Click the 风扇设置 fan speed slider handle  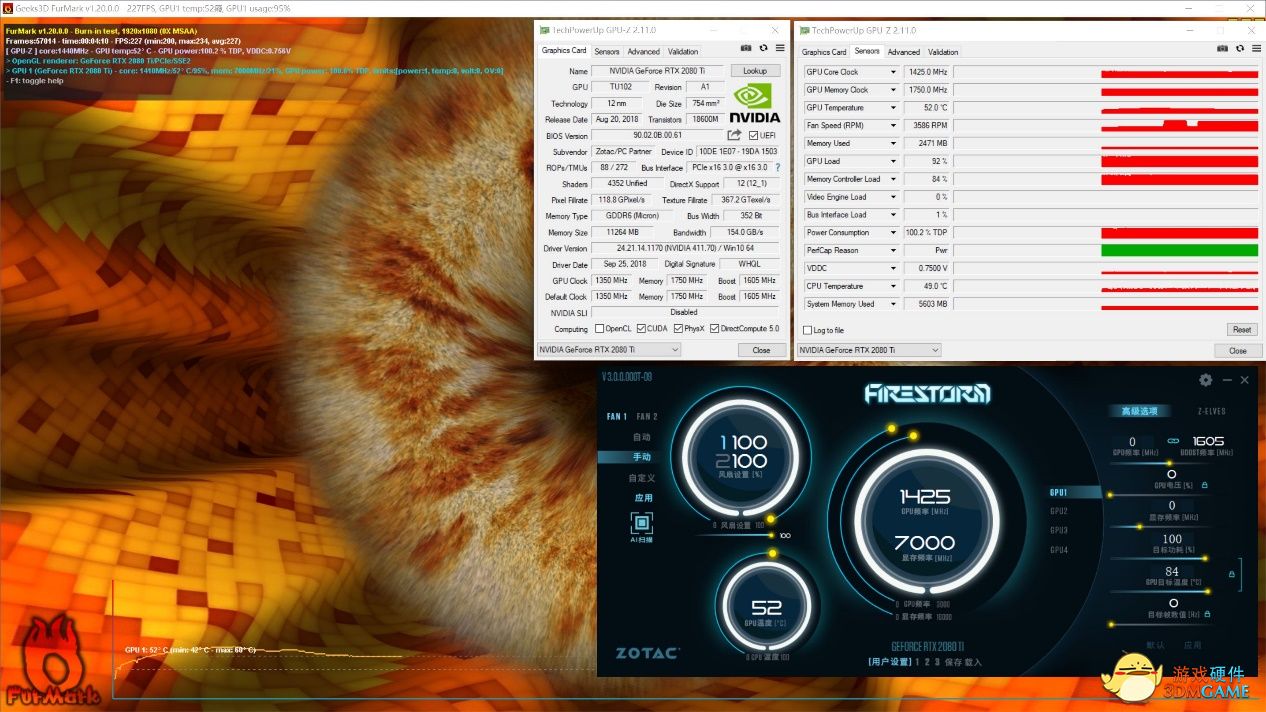tap(771, 535)
